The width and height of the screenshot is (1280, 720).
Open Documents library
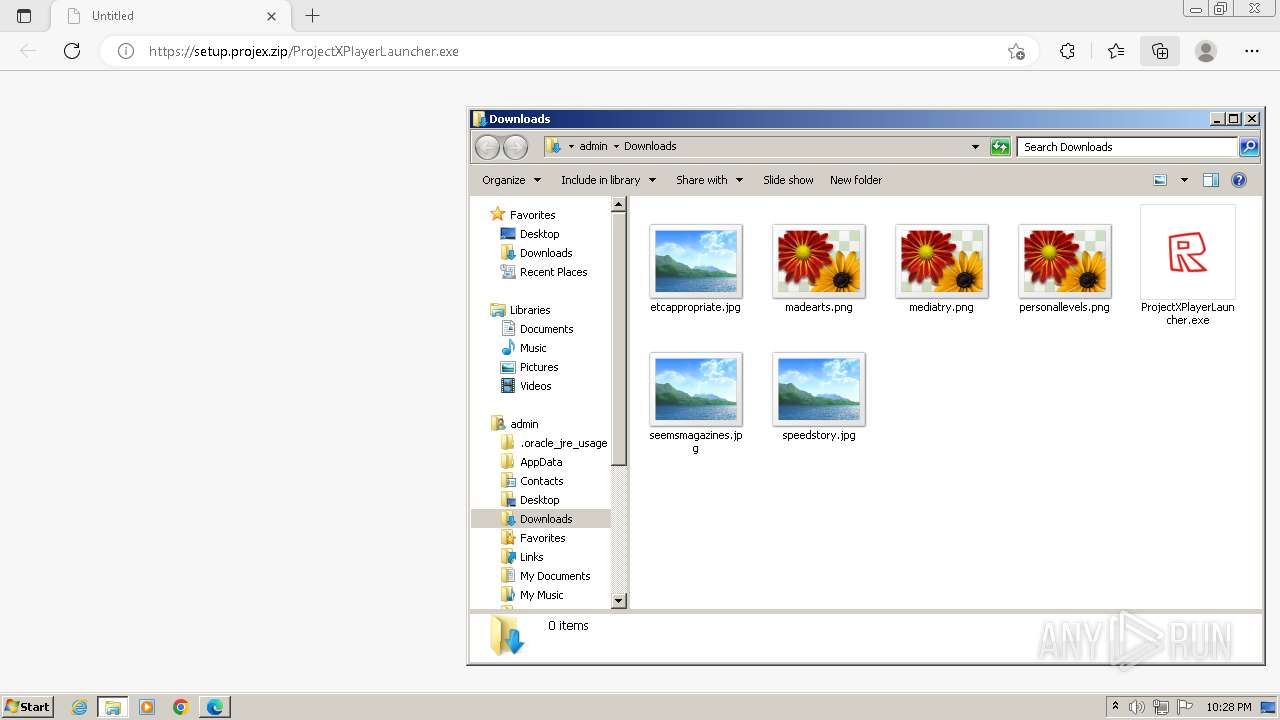(x=546, y=329)
